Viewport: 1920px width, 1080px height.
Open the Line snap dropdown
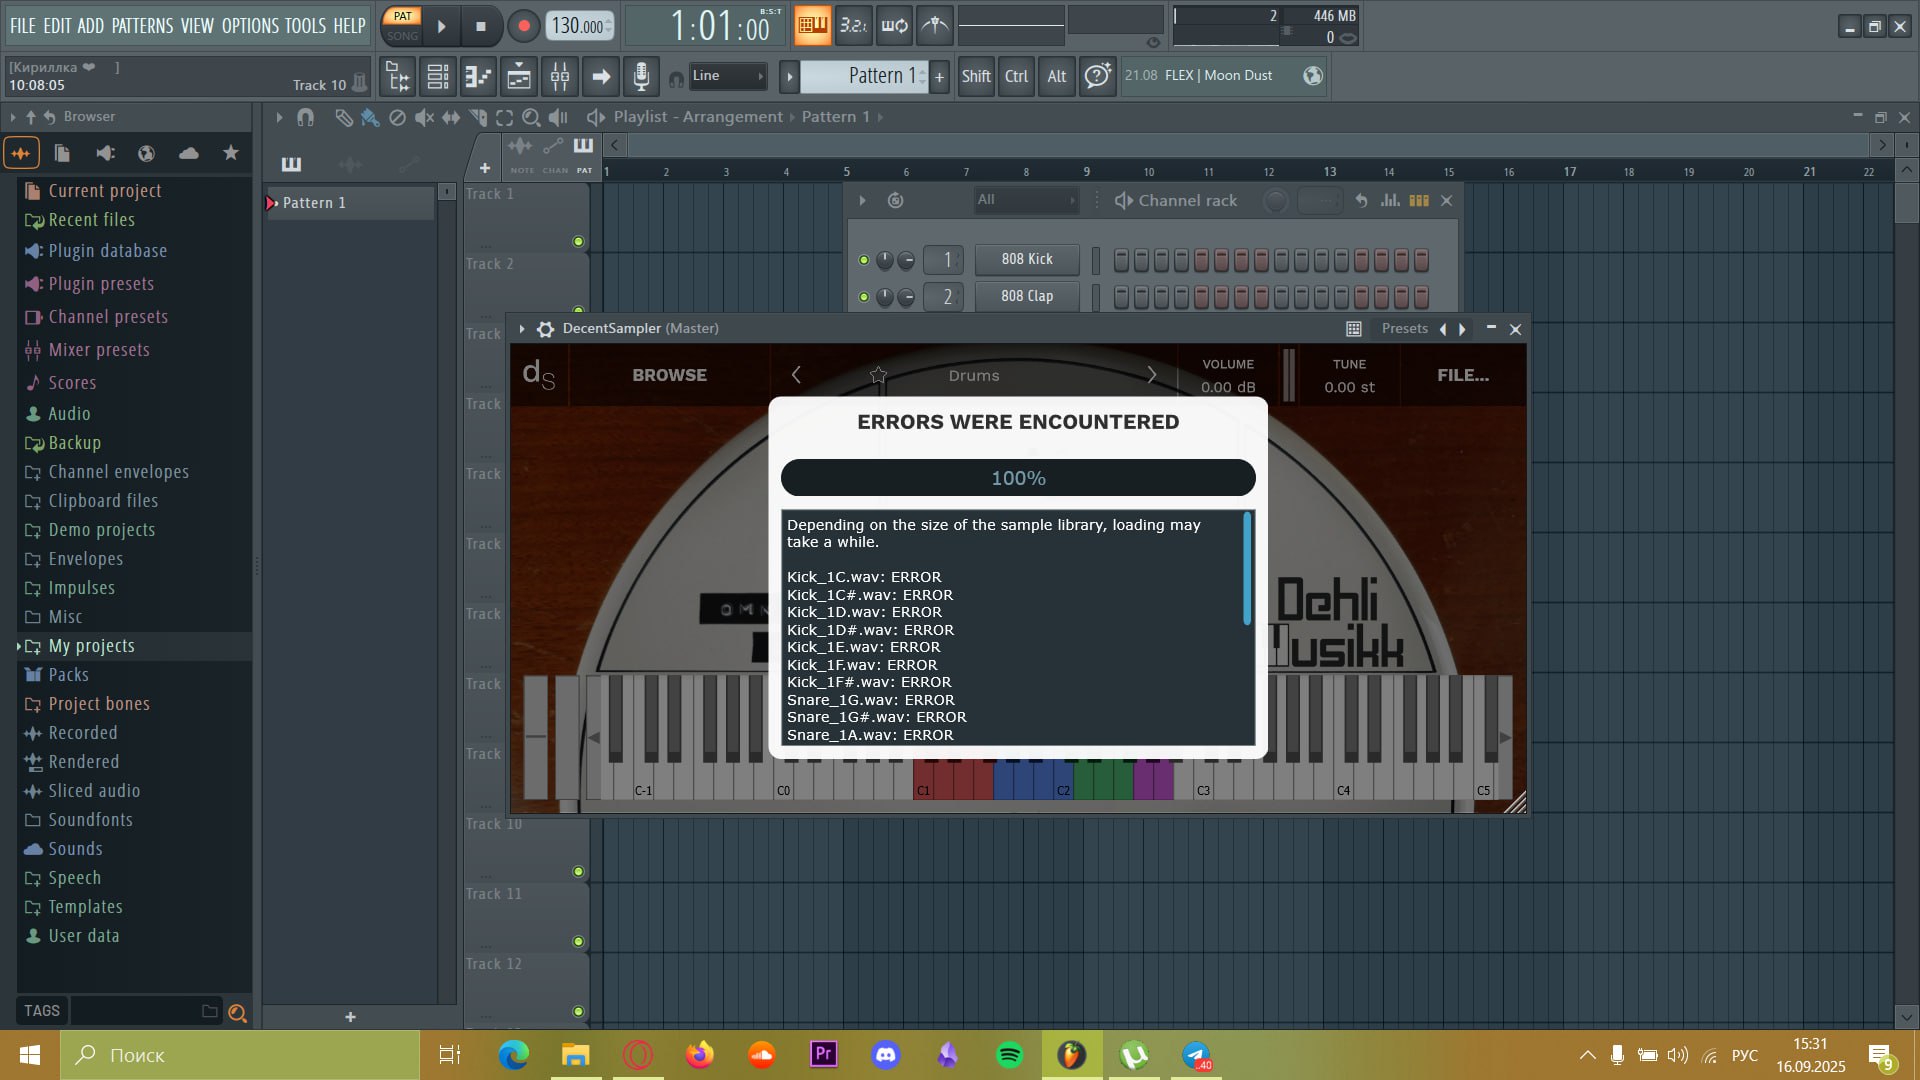click(x=728, y=76)
